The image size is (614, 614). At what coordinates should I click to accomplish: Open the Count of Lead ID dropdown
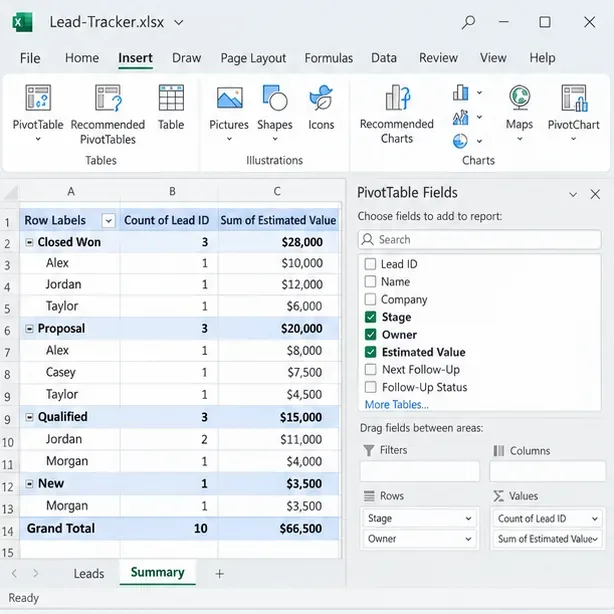point(594,519)
